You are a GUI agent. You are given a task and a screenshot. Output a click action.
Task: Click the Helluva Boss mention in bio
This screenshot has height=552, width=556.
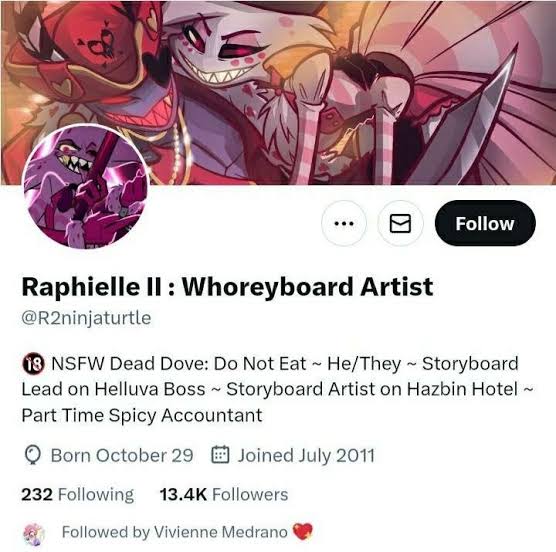150,389
